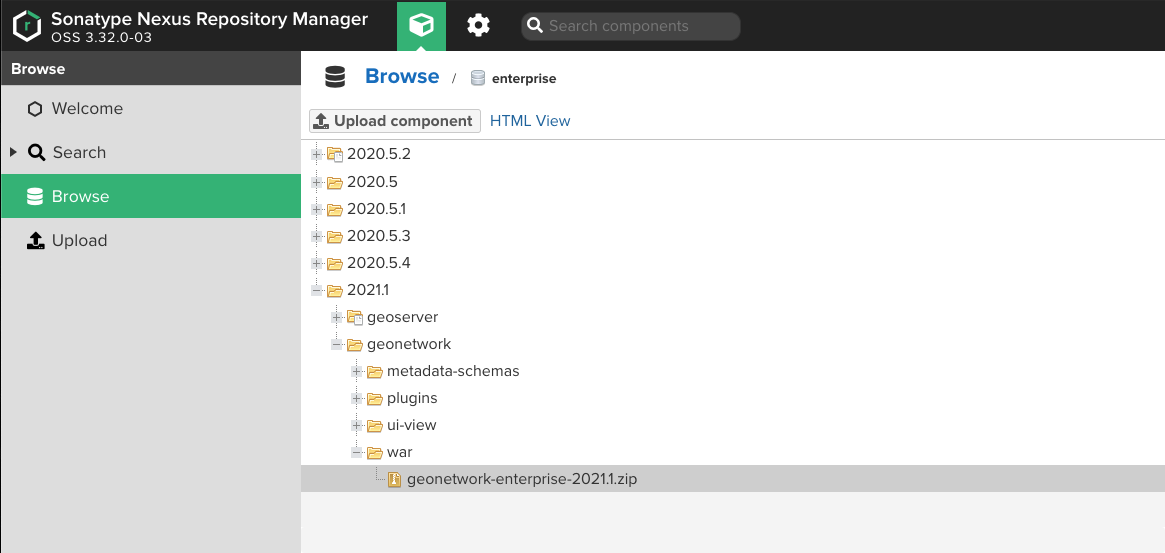The height and width of the screenshot is (553, 1165).
Task: Open the HTML View link
Action: pos(530,121)
